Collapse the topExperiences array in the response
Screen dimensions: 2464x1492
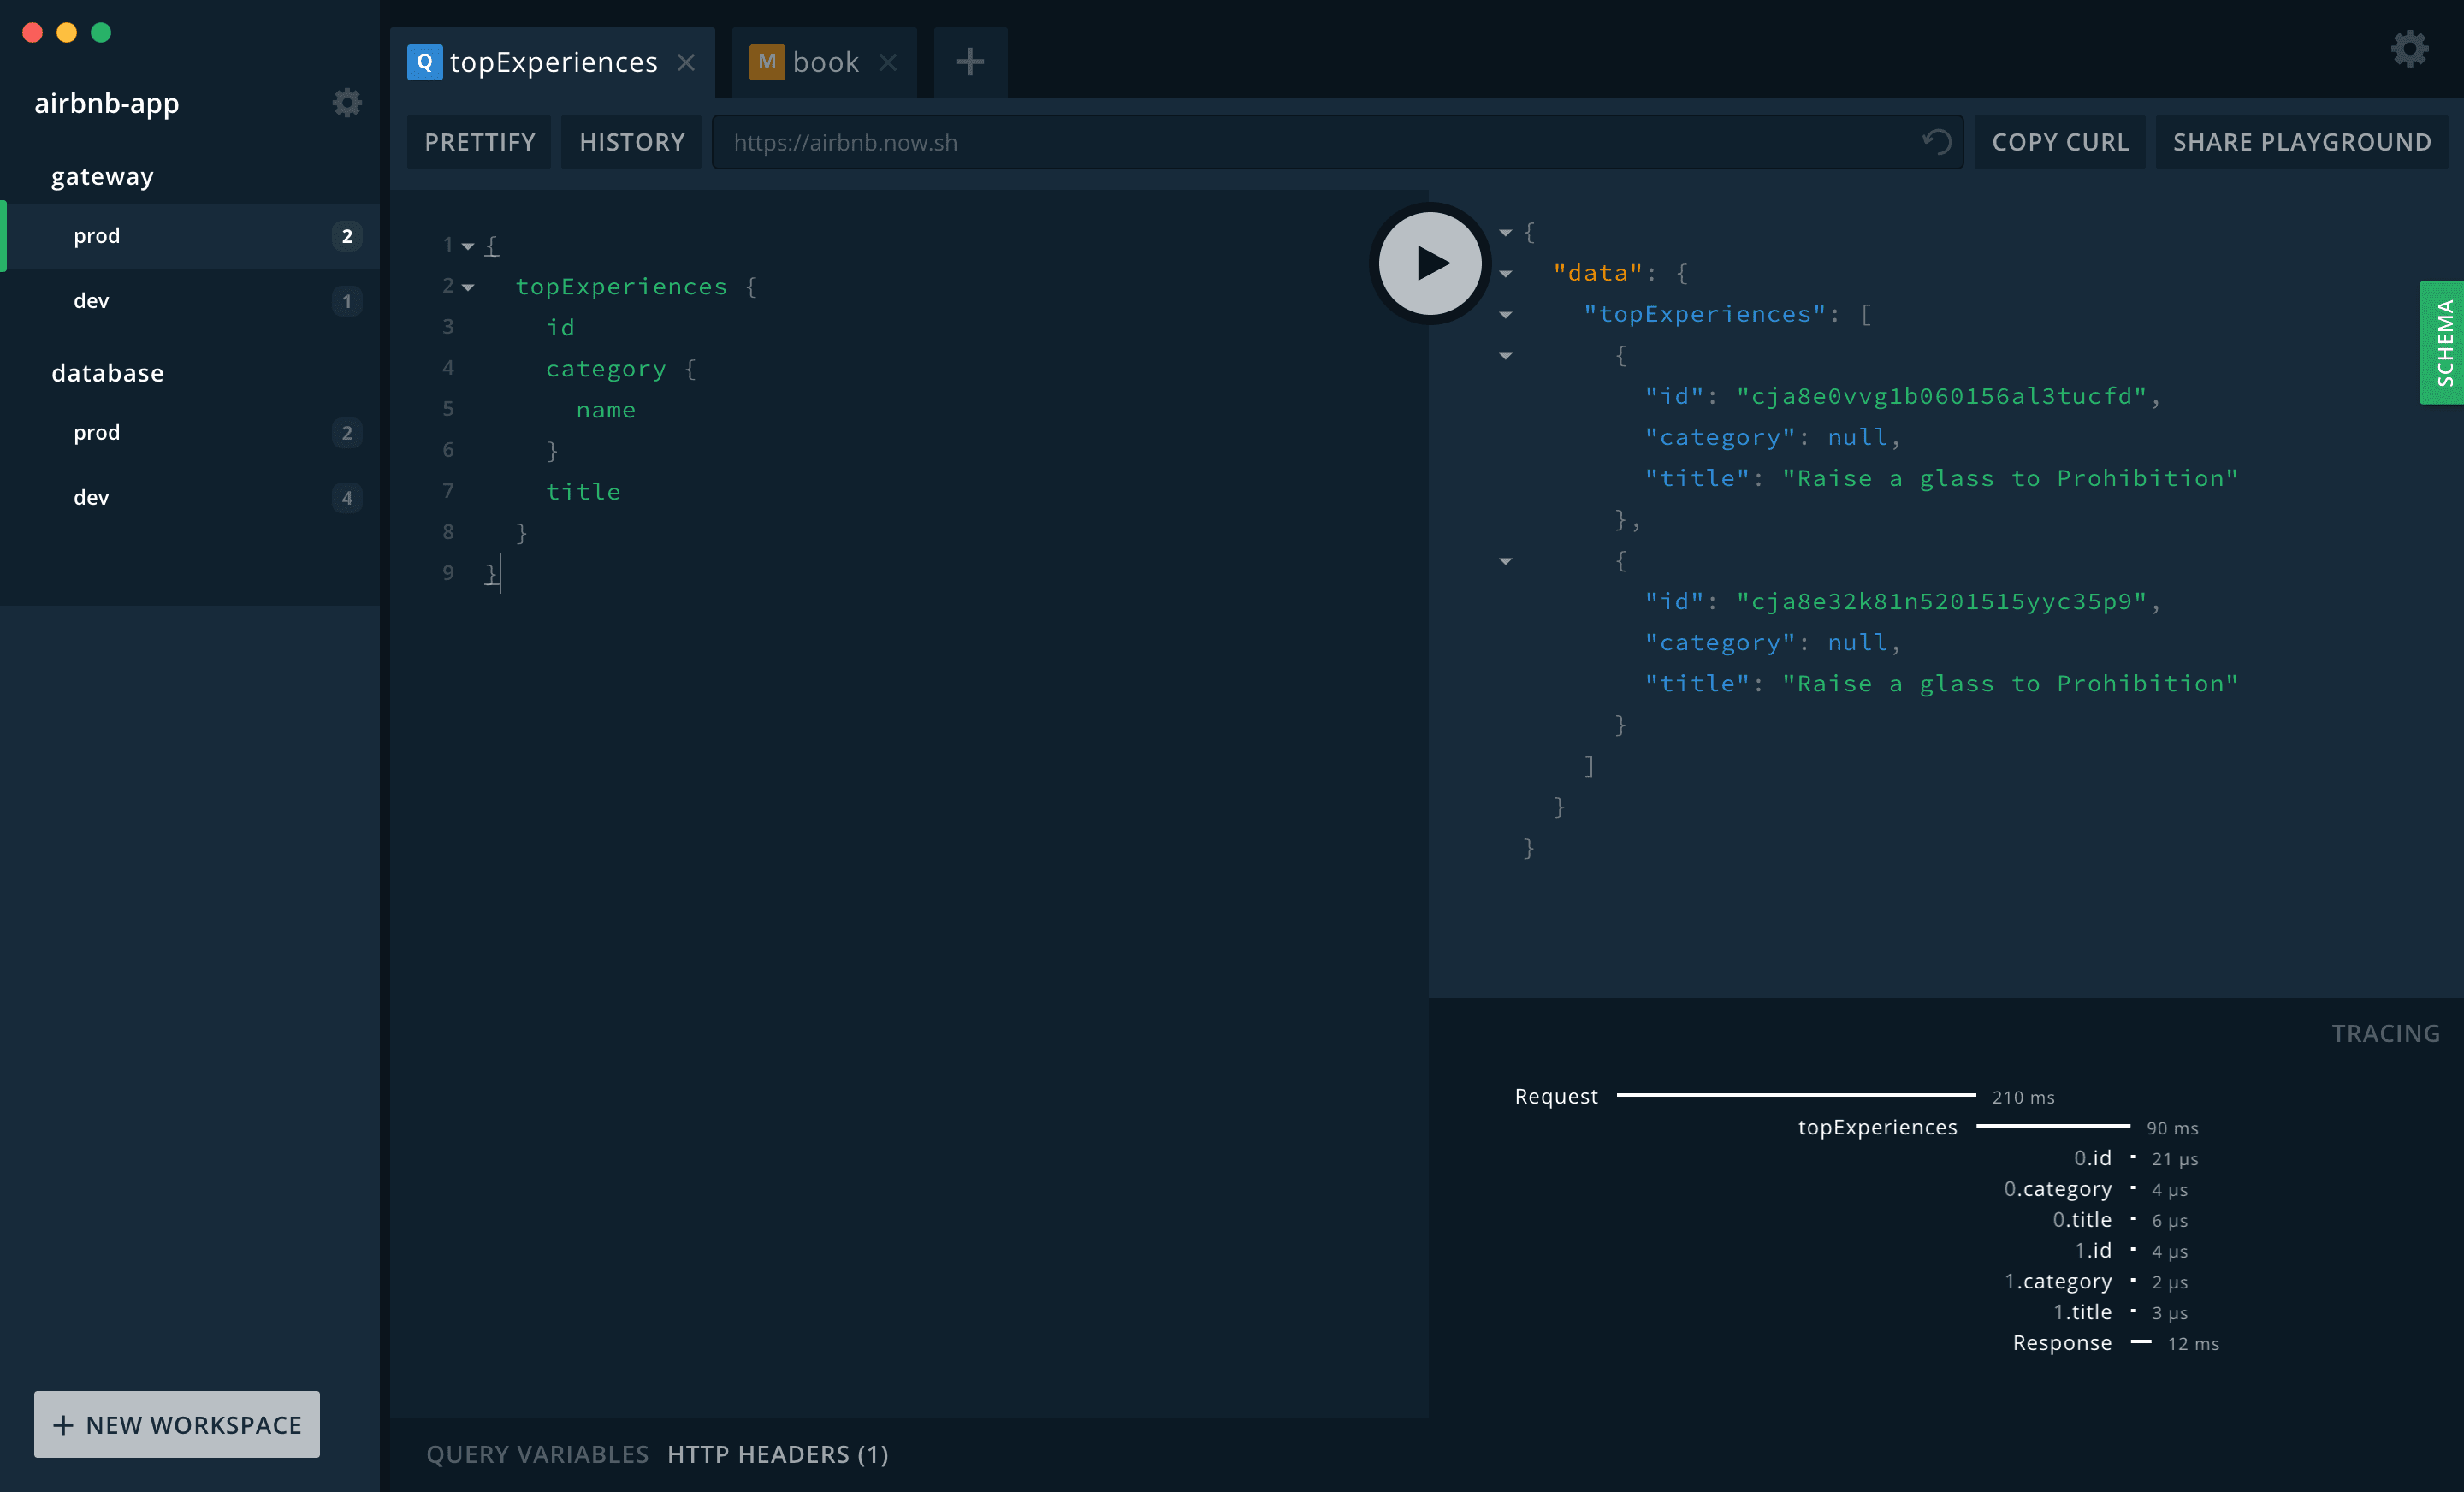(x=1506, y=315)
